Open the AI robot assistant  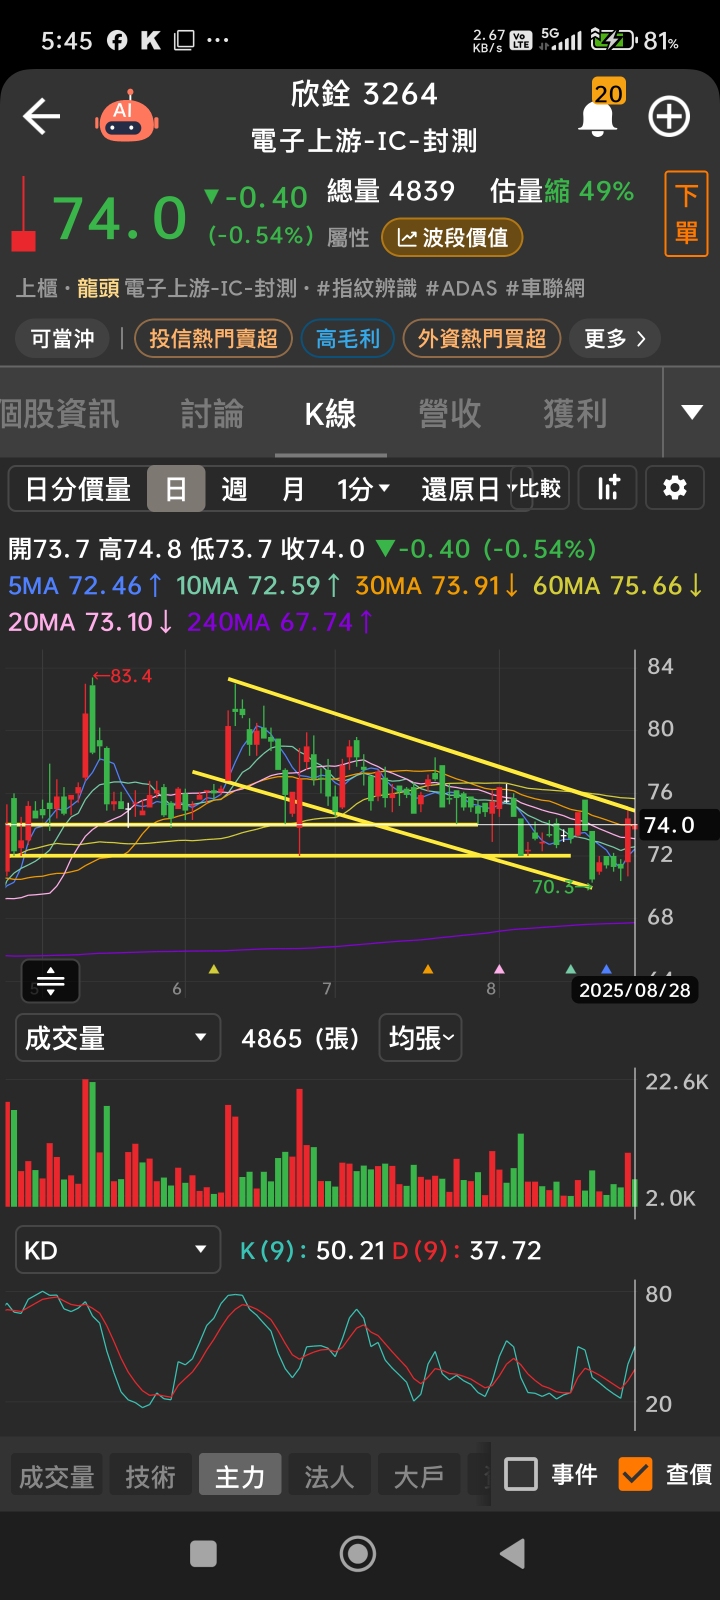click(126, 116)
